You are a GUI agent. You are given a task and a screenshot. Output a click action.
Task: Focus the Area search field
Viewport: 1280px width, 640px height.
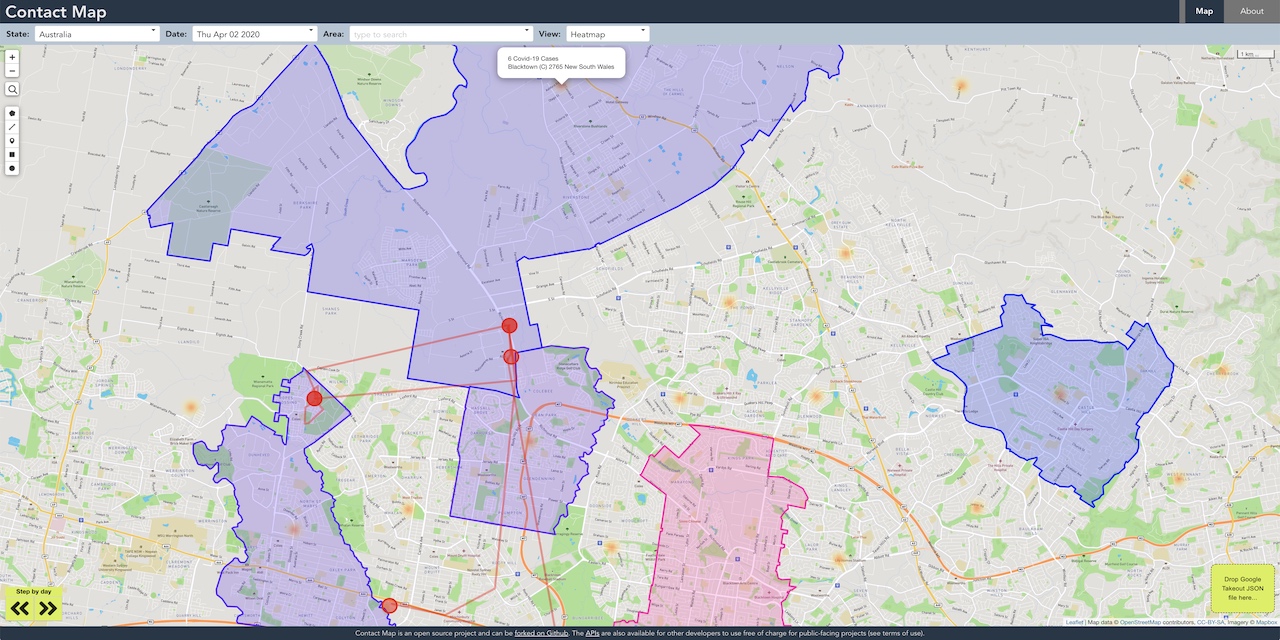tap(439, 34)
